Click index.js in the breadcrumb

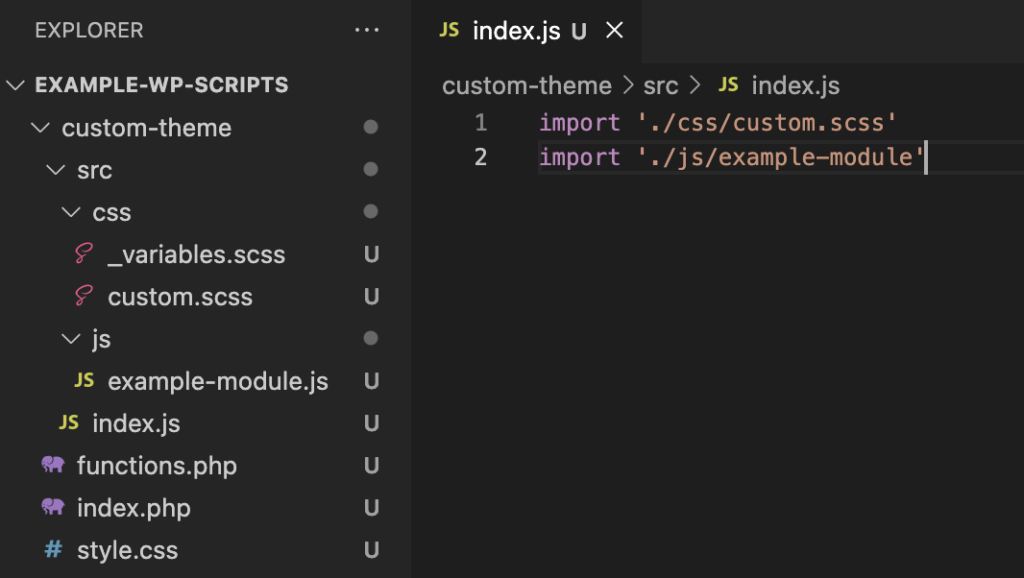(x=795, y=86)
